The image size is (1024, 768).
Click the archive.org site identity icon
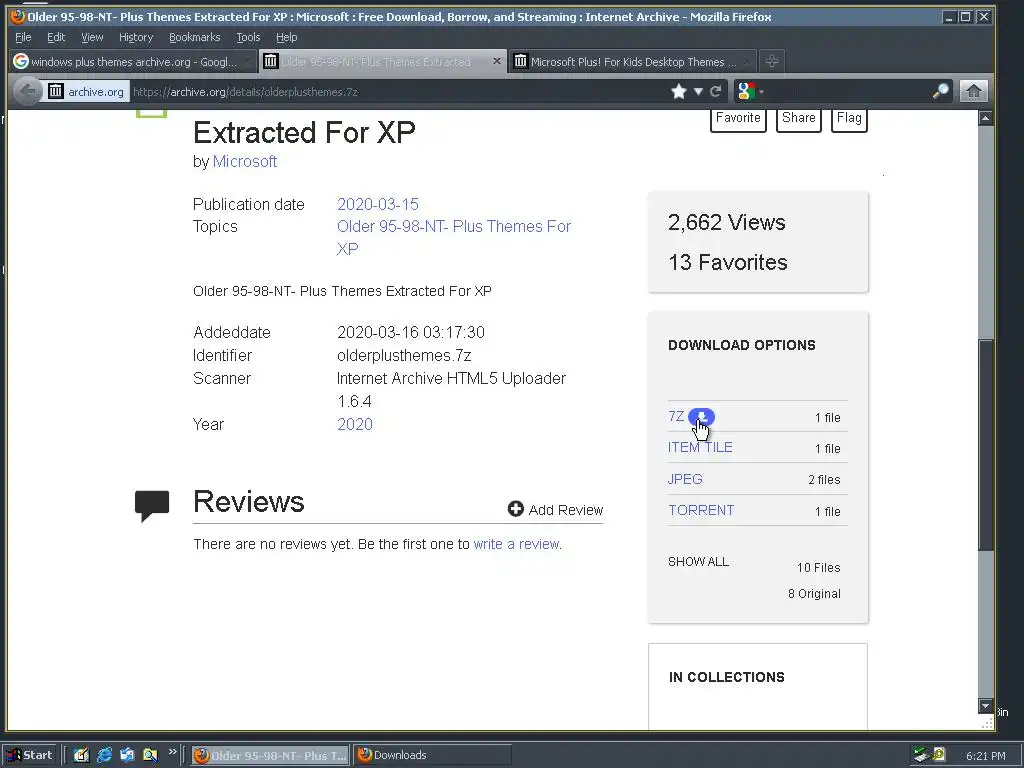[56, 91]
